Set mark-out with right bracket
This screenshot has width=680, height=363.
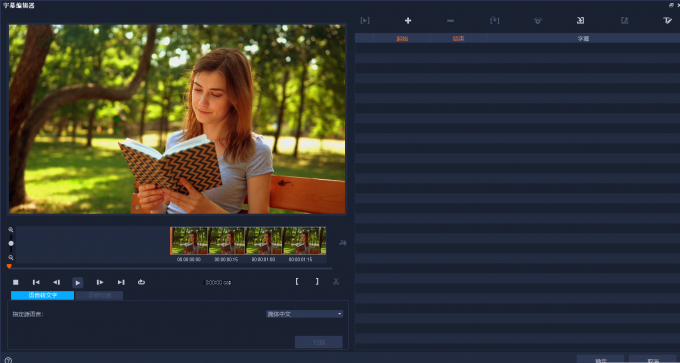tap(317, 281)
